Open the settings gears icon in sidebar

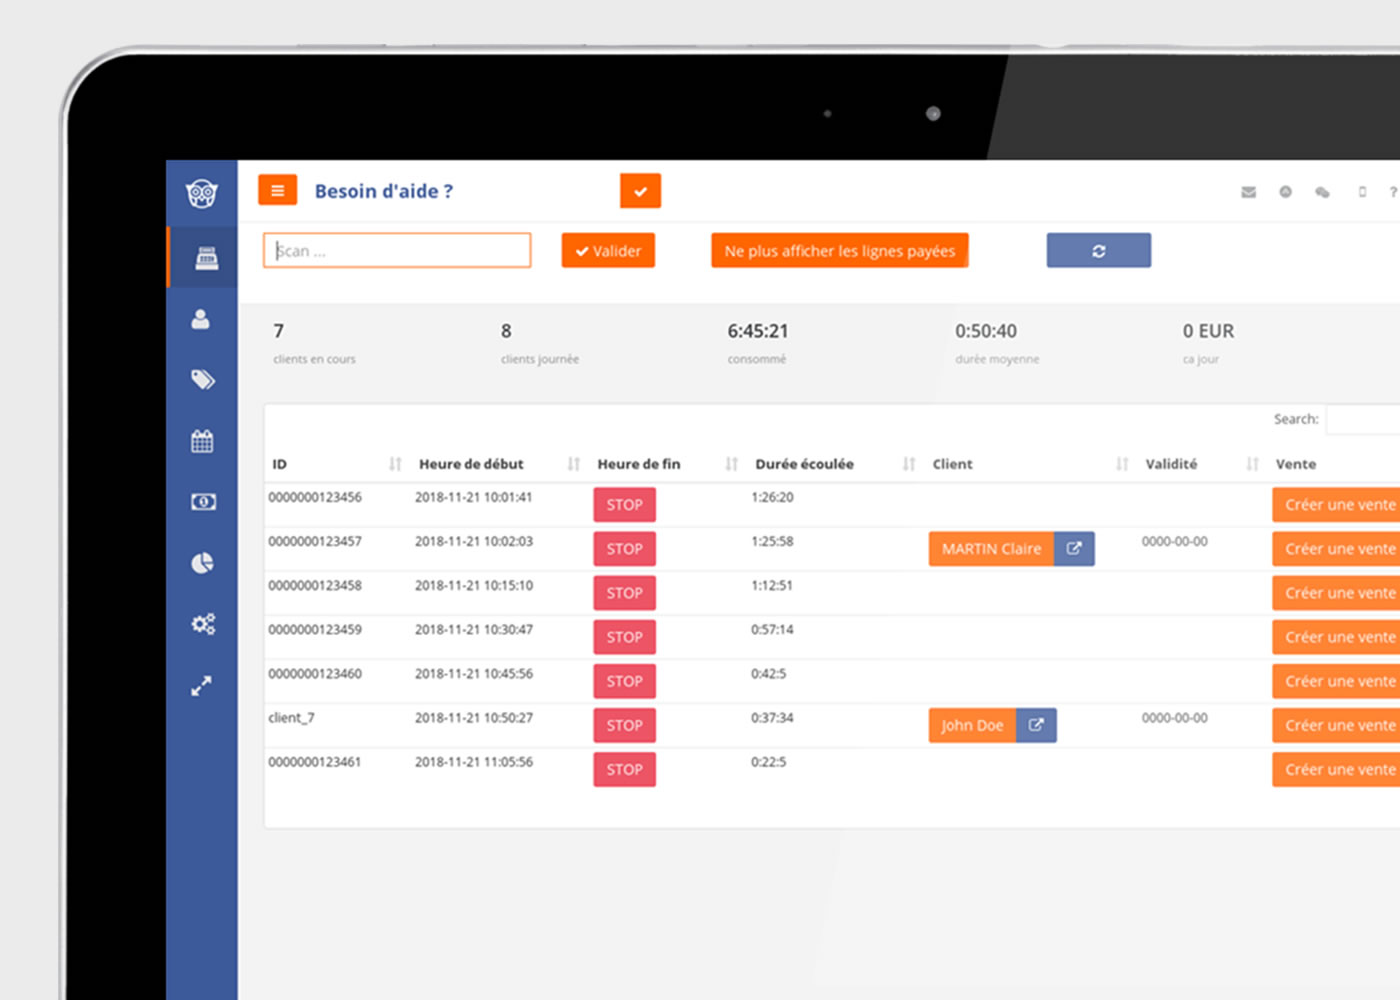point(203,624)
